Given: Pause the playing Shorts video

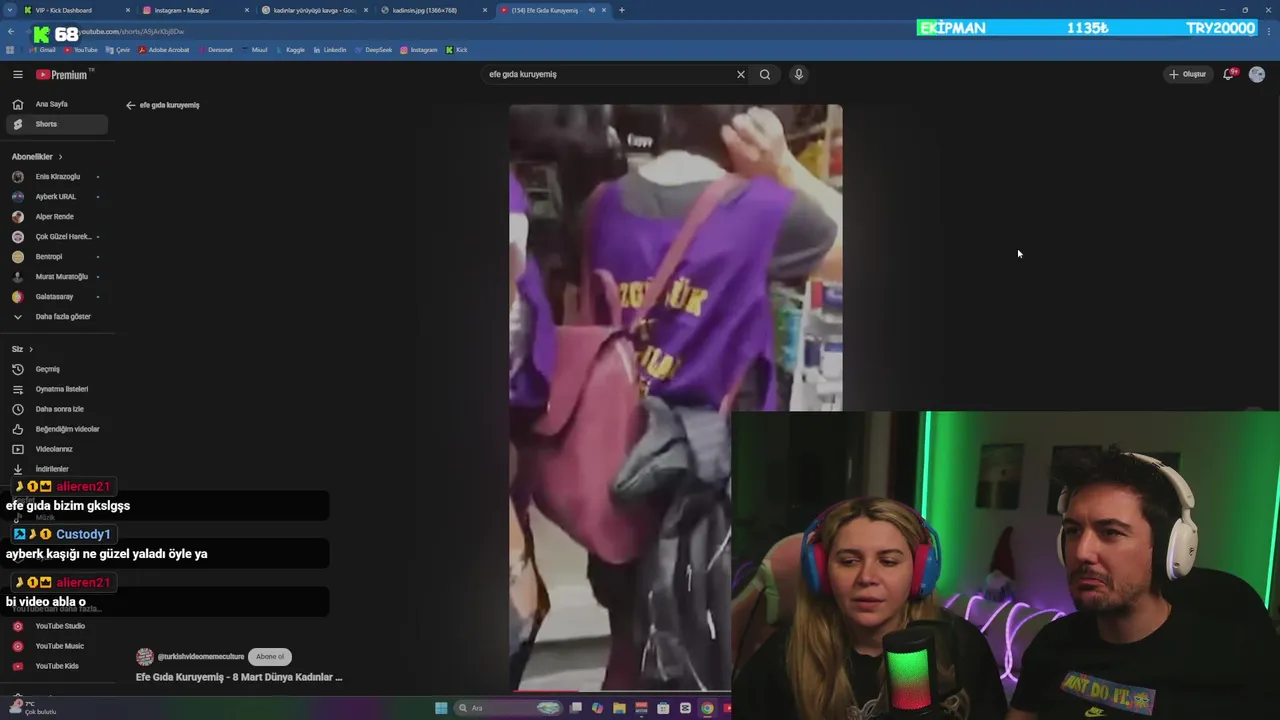Looking at the screenshot, I should [x=675, y=397].
